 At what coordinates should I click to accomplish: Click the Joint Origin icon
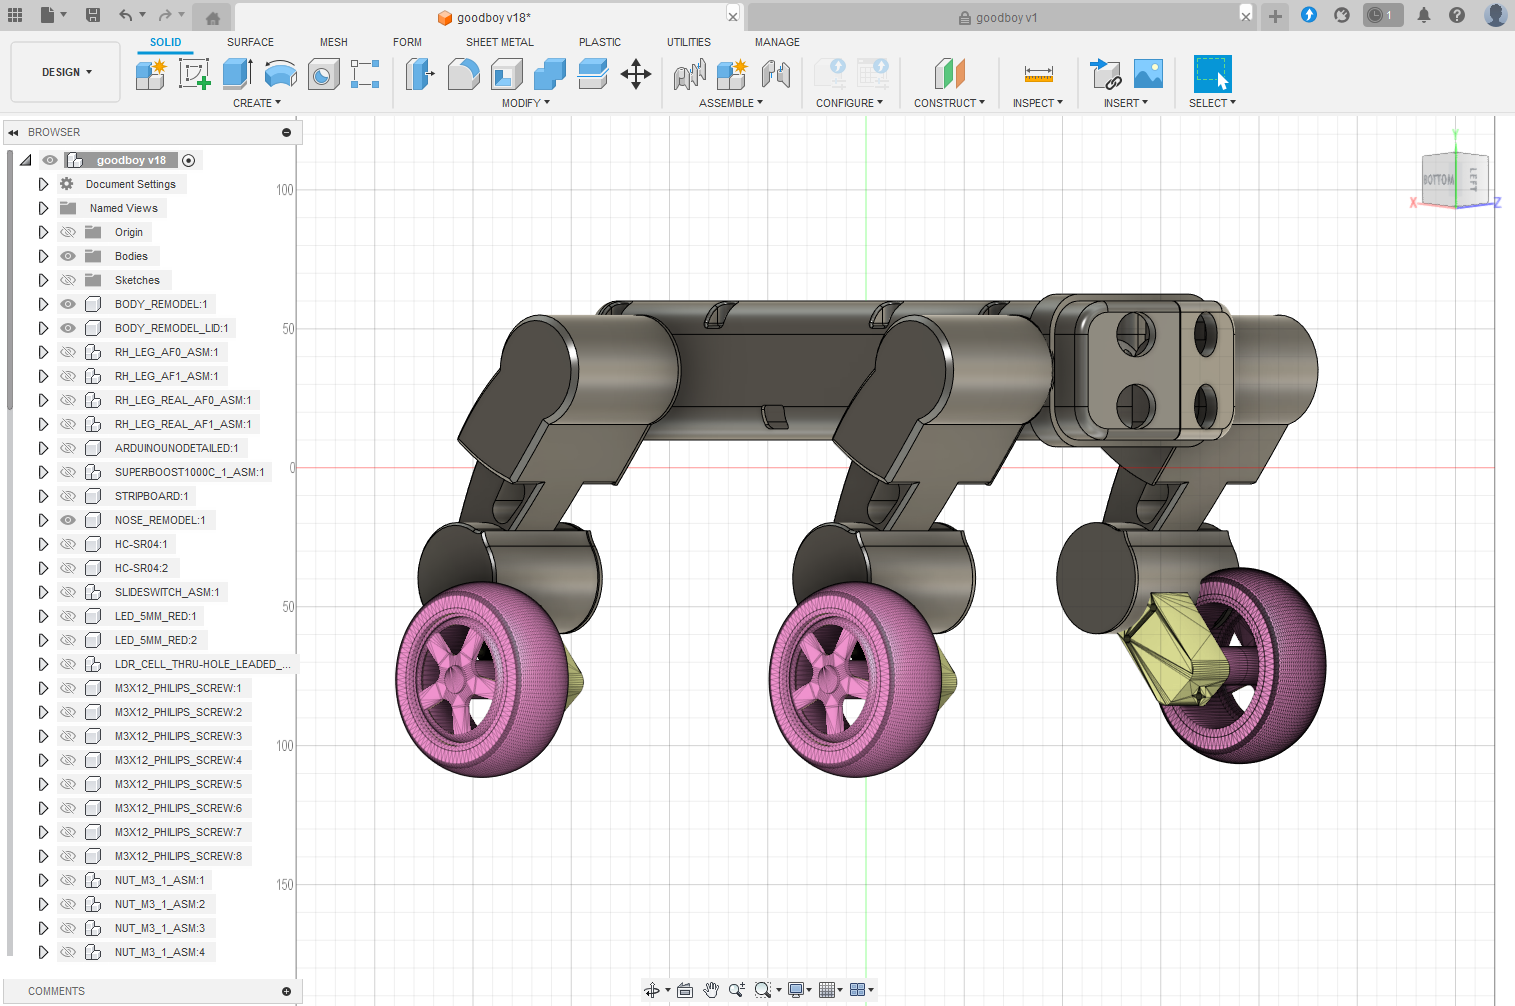tap(775, 74)
